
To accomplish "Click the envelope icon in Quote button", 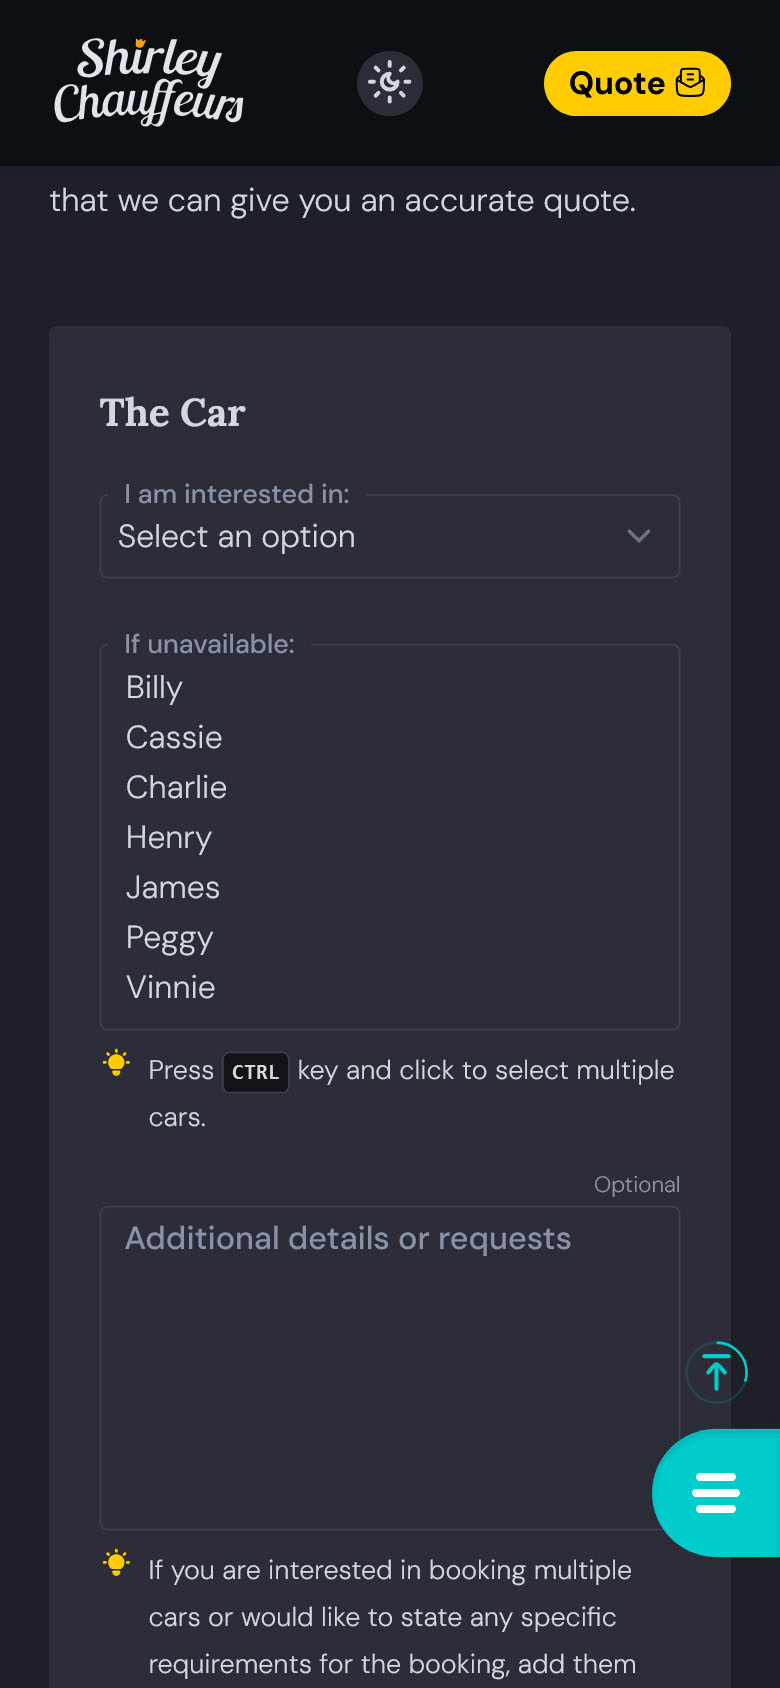I will click(x=690, y=83).
